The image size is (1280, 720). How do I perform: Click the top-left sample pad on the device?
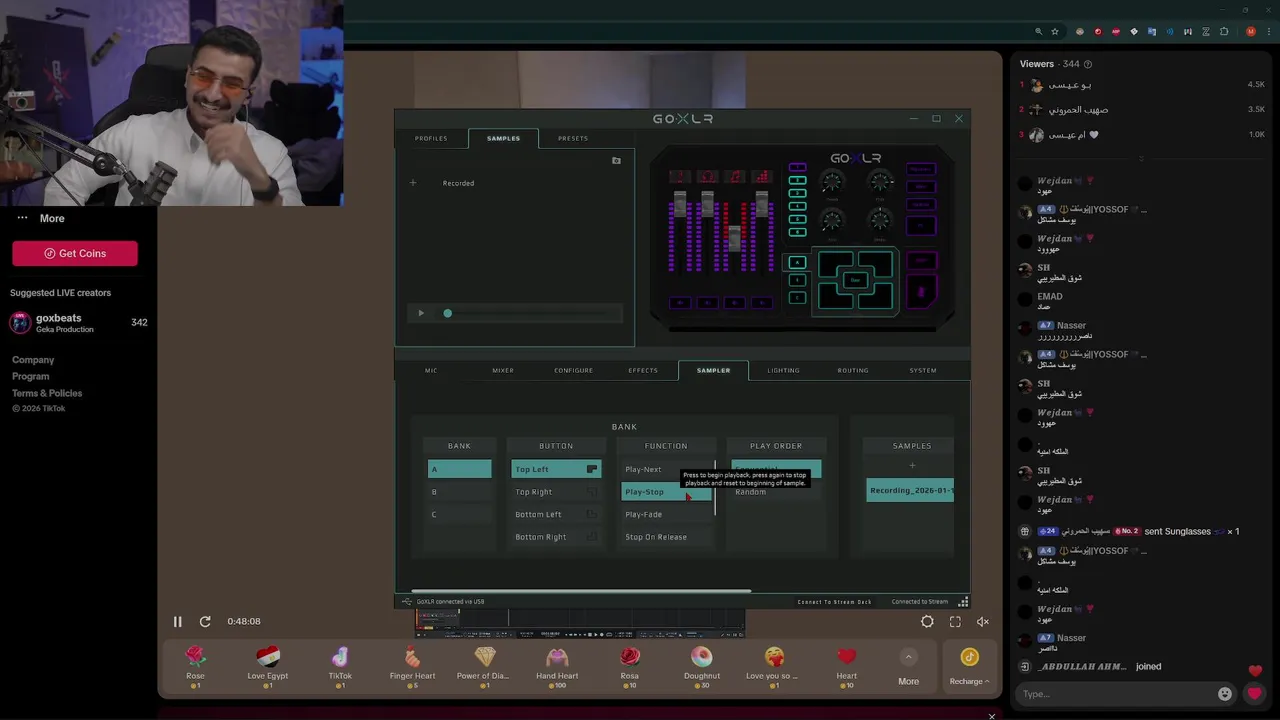(837, 263)
